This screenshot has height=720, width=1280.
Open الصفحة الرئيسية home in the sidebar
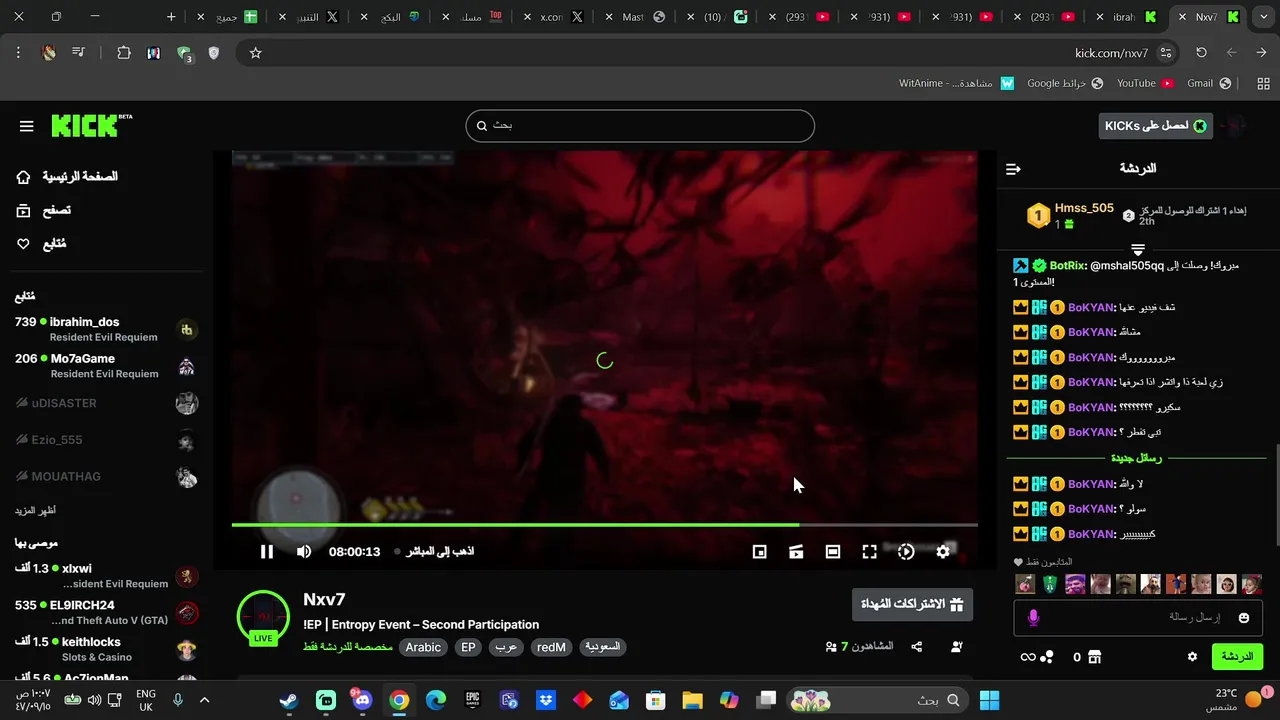tap(67, 177)
